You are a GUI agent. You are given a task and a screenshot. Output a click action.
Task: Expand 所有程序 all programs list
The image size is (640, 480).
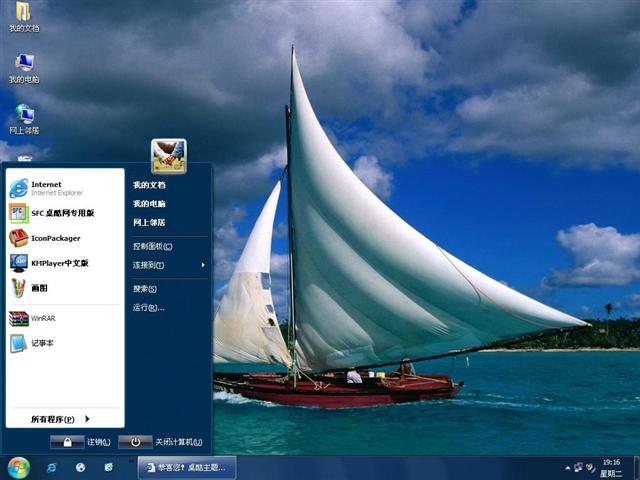60,419
